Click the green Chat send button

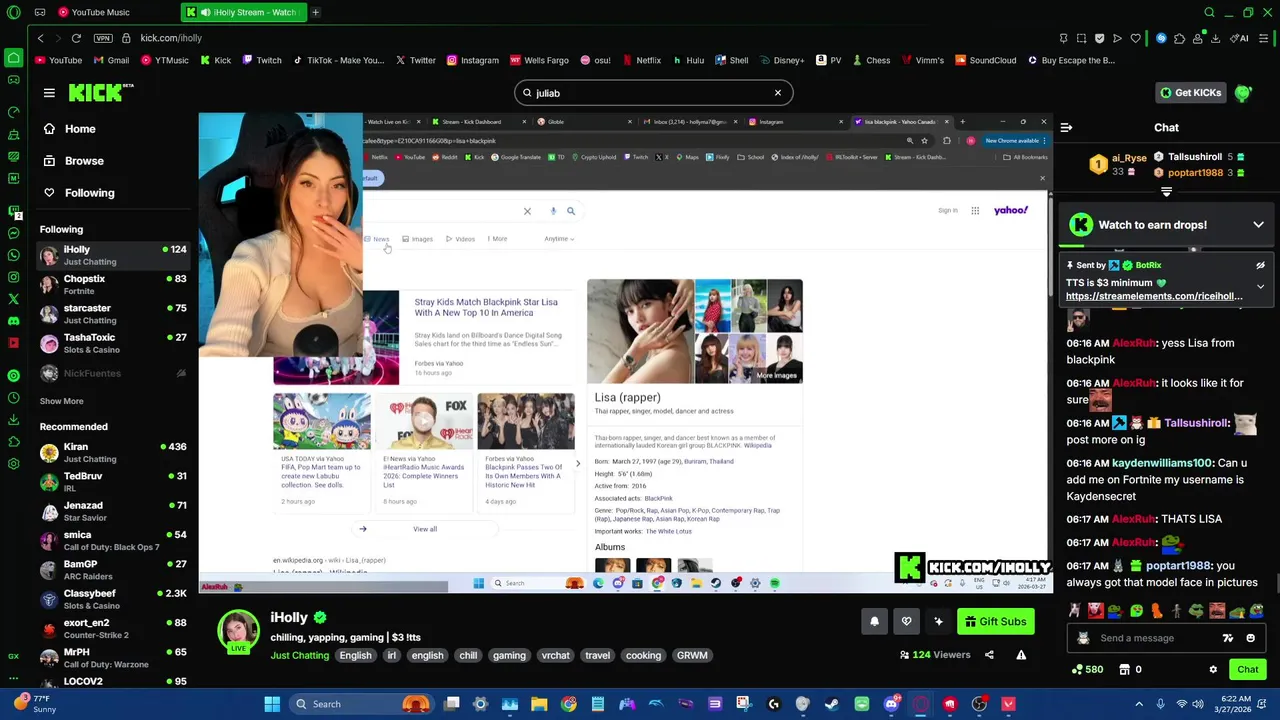coord(1247,670)
